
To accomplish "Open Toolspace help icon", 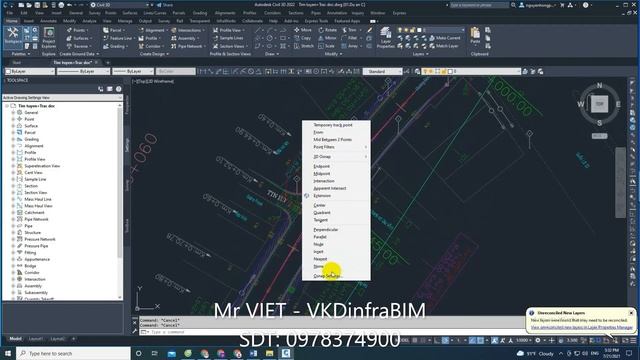I will pyautogui.click(x=119, y=89).
